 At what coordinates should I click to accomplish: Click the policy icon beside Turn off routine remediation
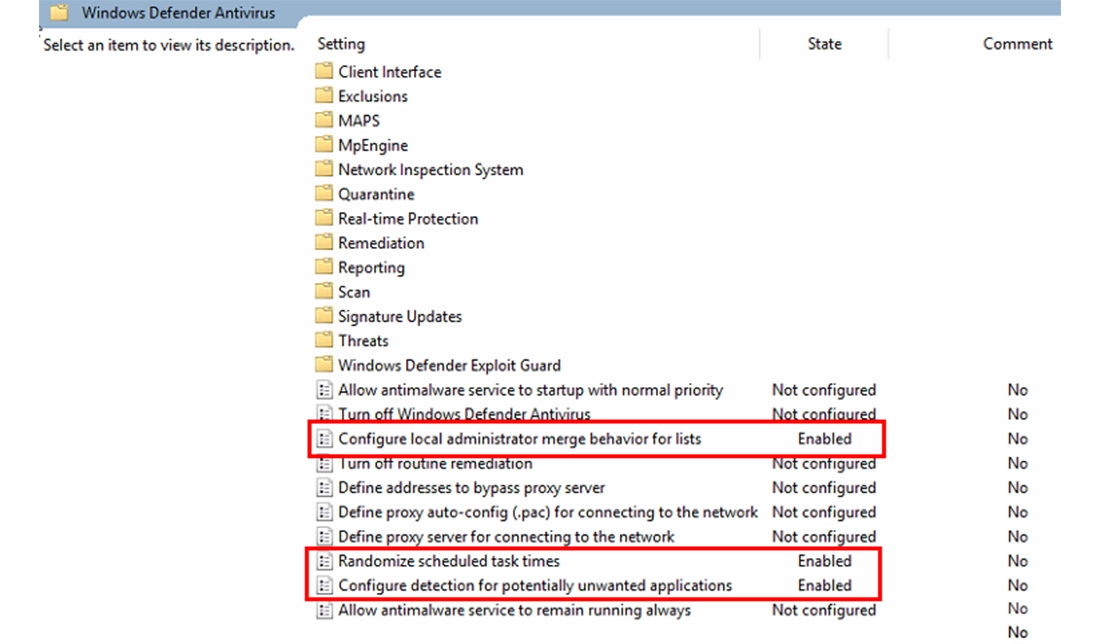pos(325,463)
